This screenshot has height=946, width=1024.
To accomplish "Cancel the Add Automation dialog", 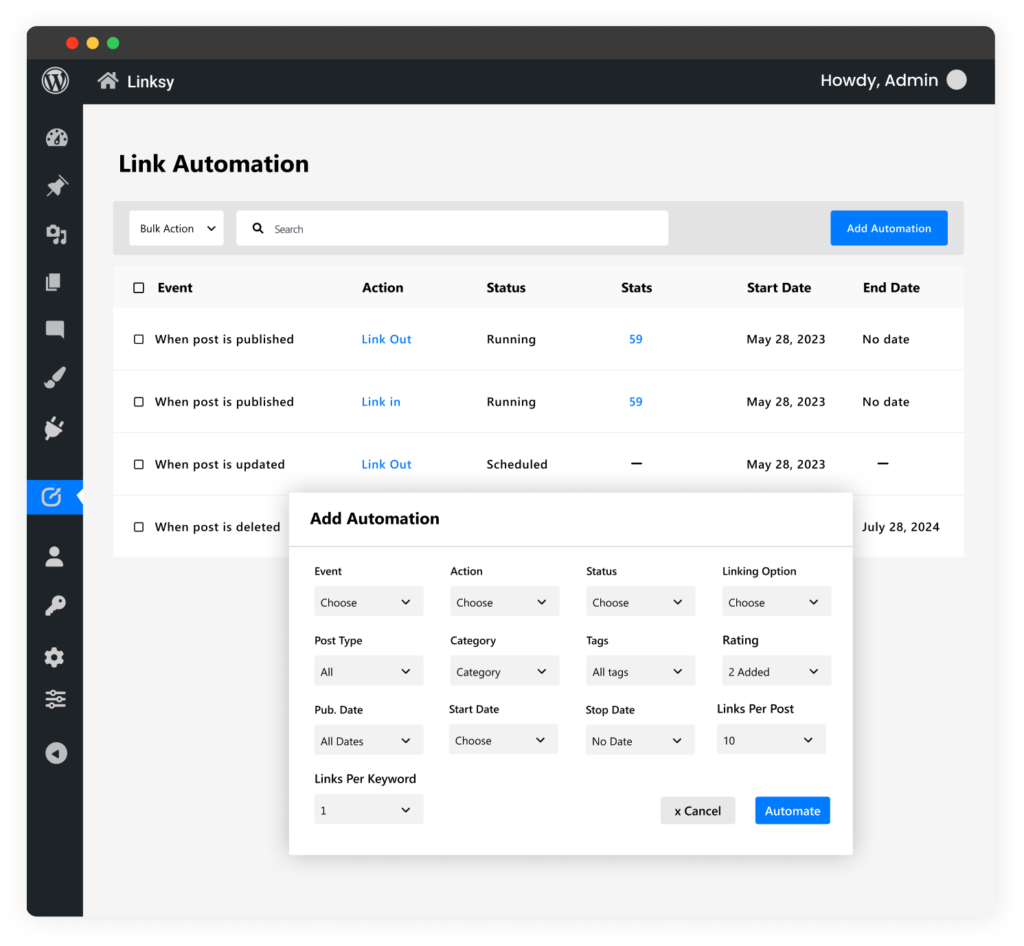I will [697, 810].
